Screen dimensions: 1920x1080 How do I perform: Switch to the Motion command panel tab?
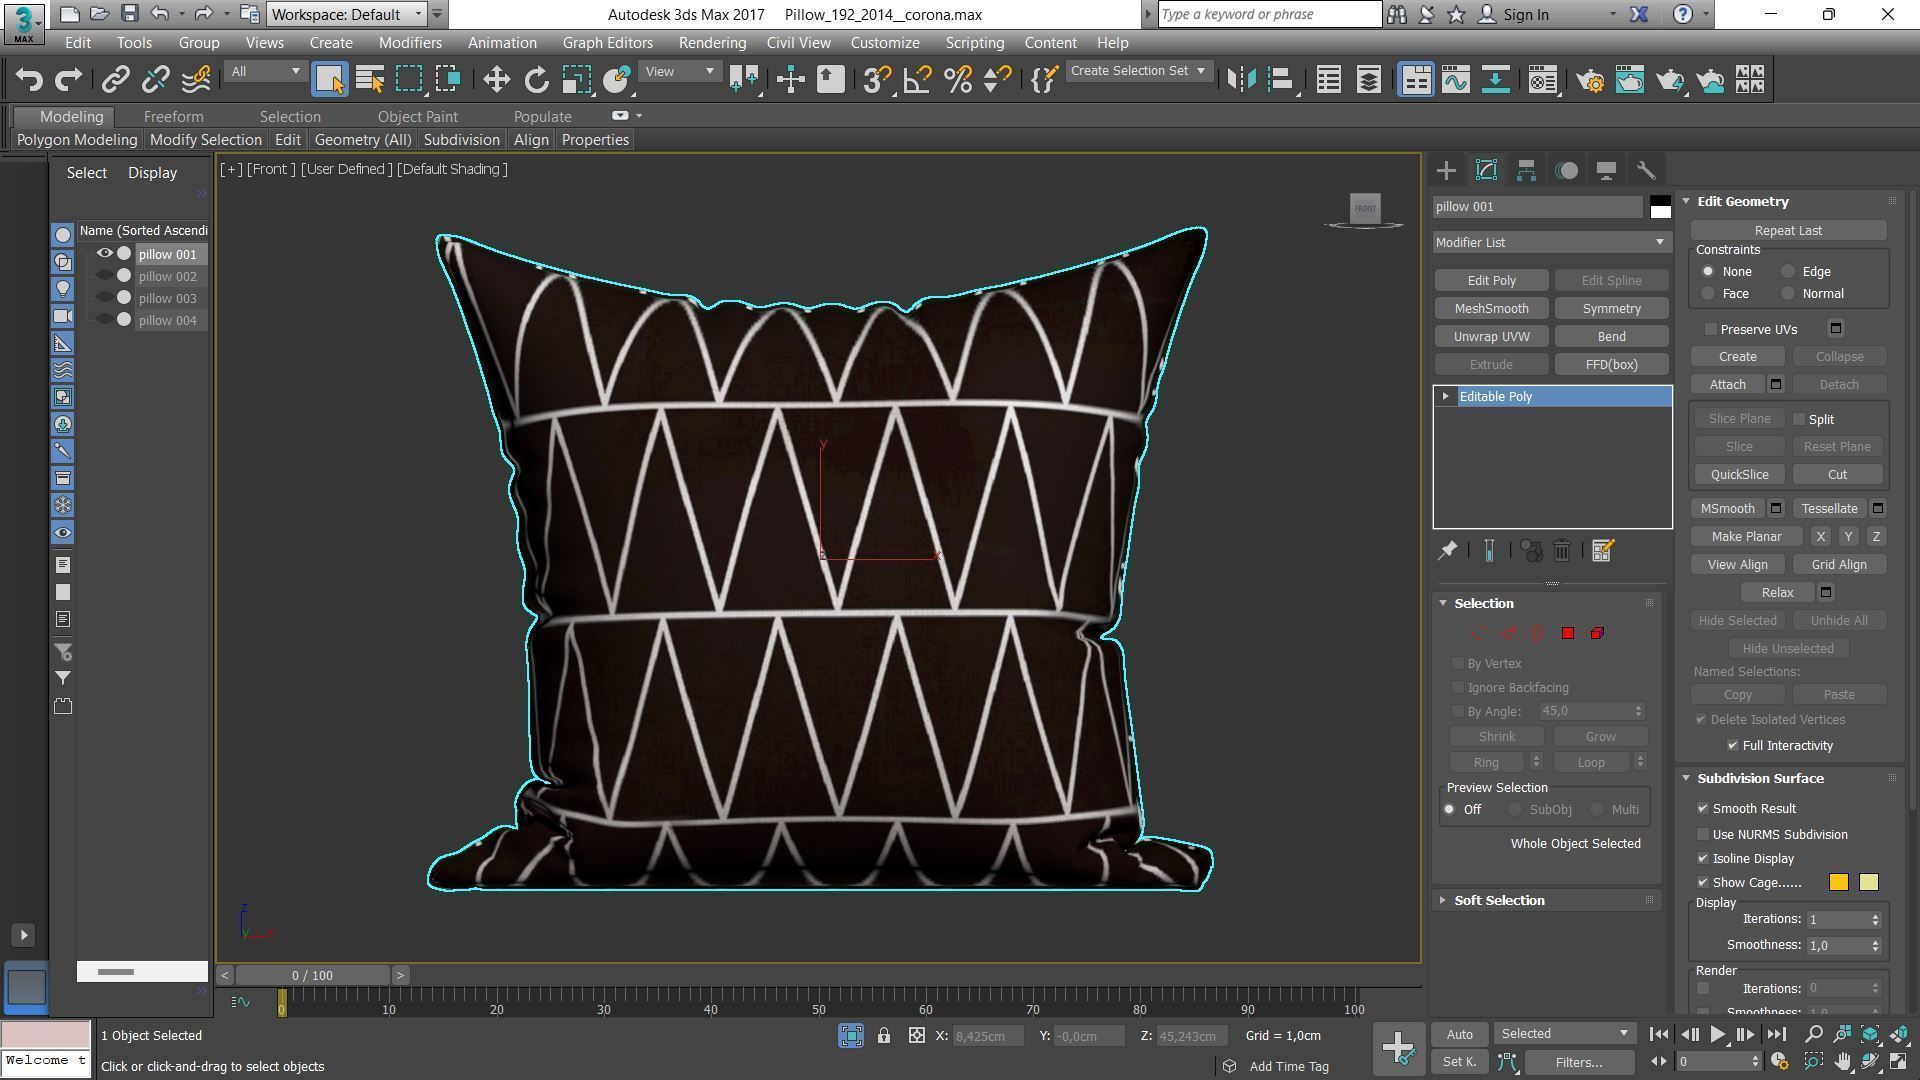(x=1566, y=170)
